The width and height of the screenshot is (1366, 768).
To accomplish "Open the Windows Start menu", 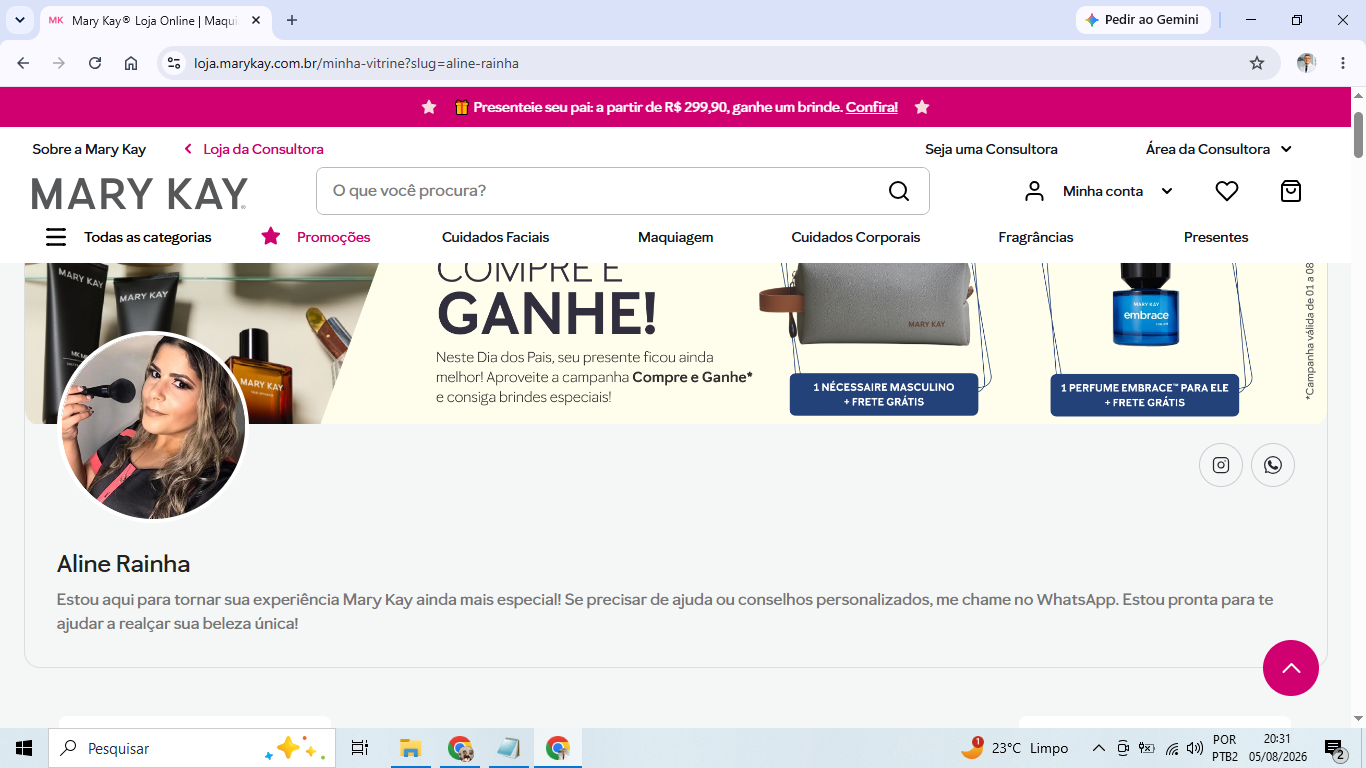I will pos(24,748).
